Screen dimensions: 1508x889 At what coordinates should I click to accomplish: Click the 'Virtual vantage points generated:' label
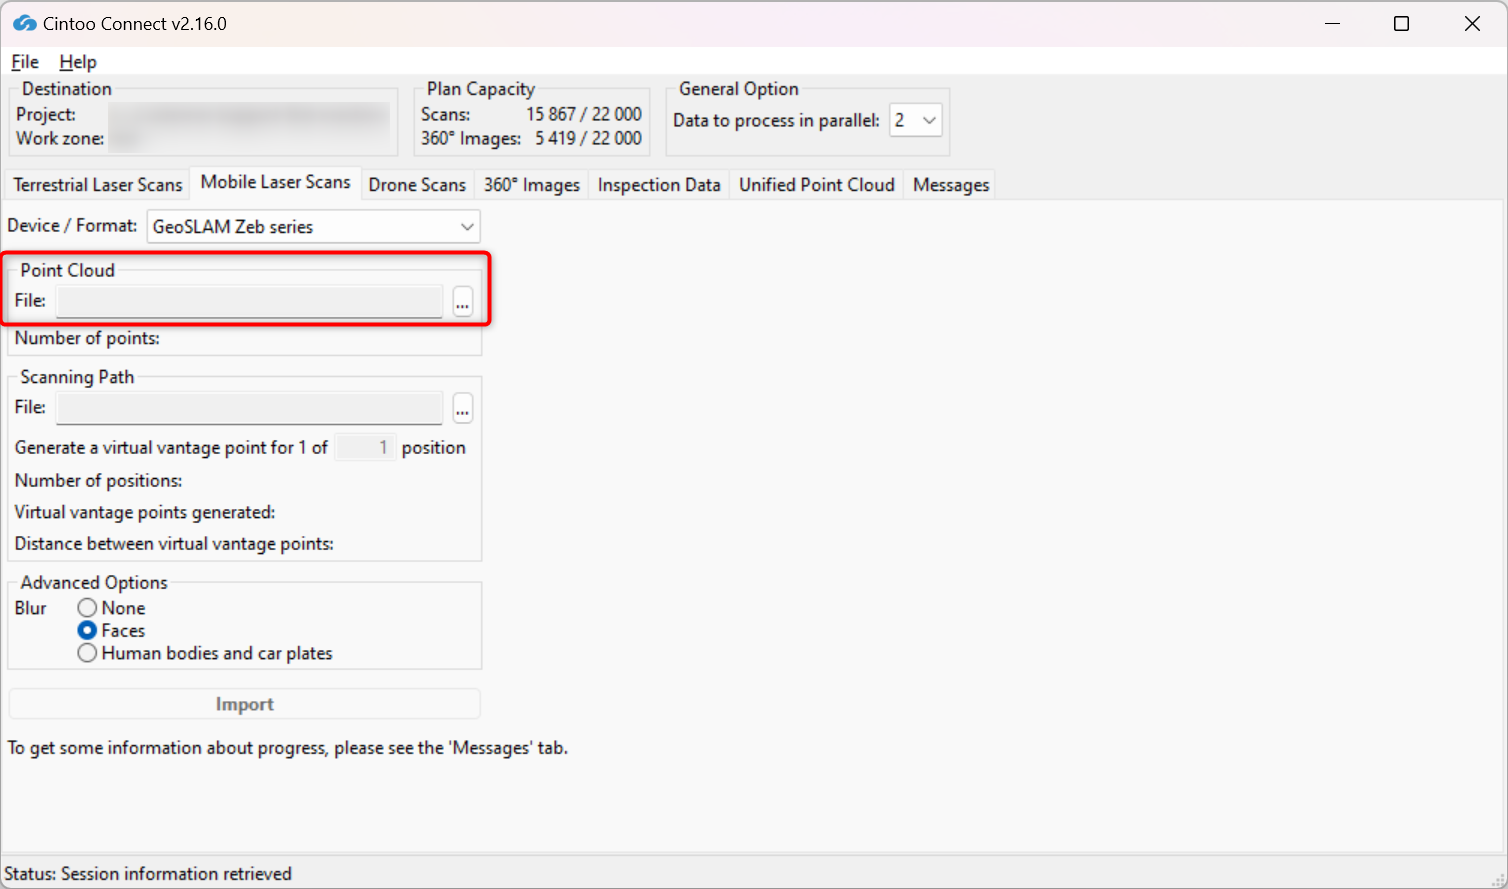(x=145, y=512)
